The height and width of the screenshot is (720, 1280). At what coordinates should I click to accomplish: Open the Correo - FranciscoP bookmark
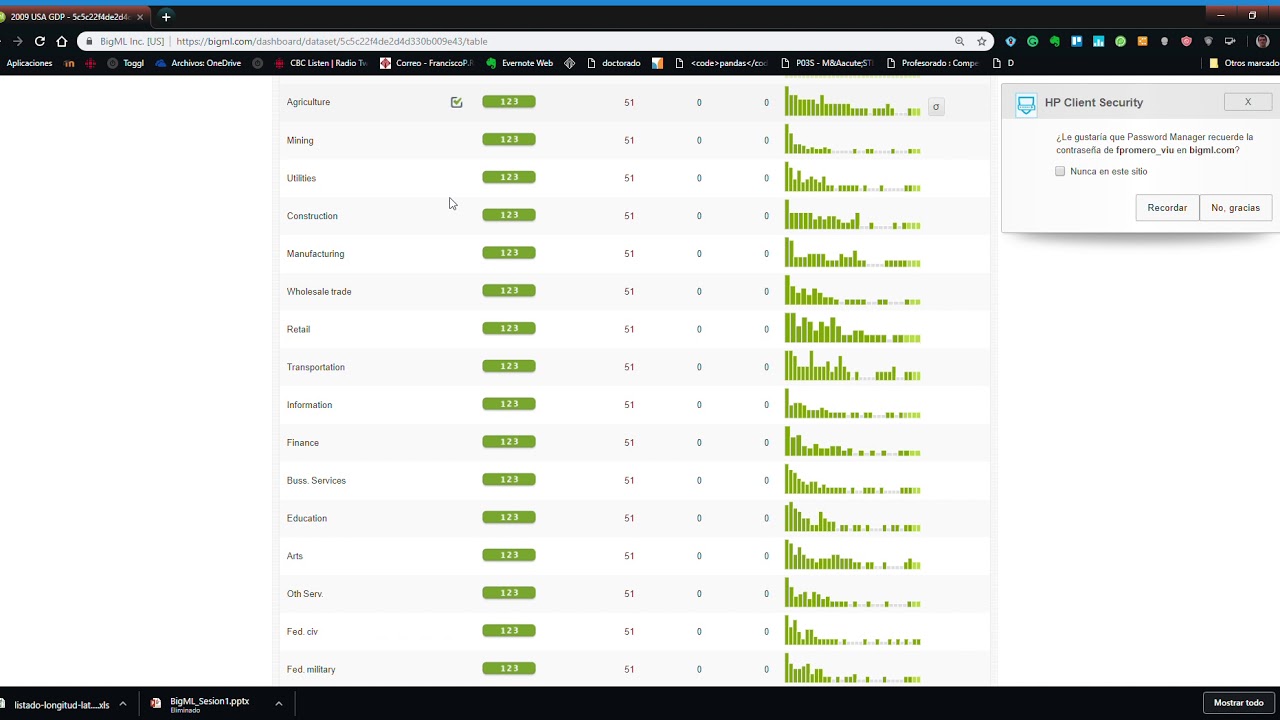[426, 63]
